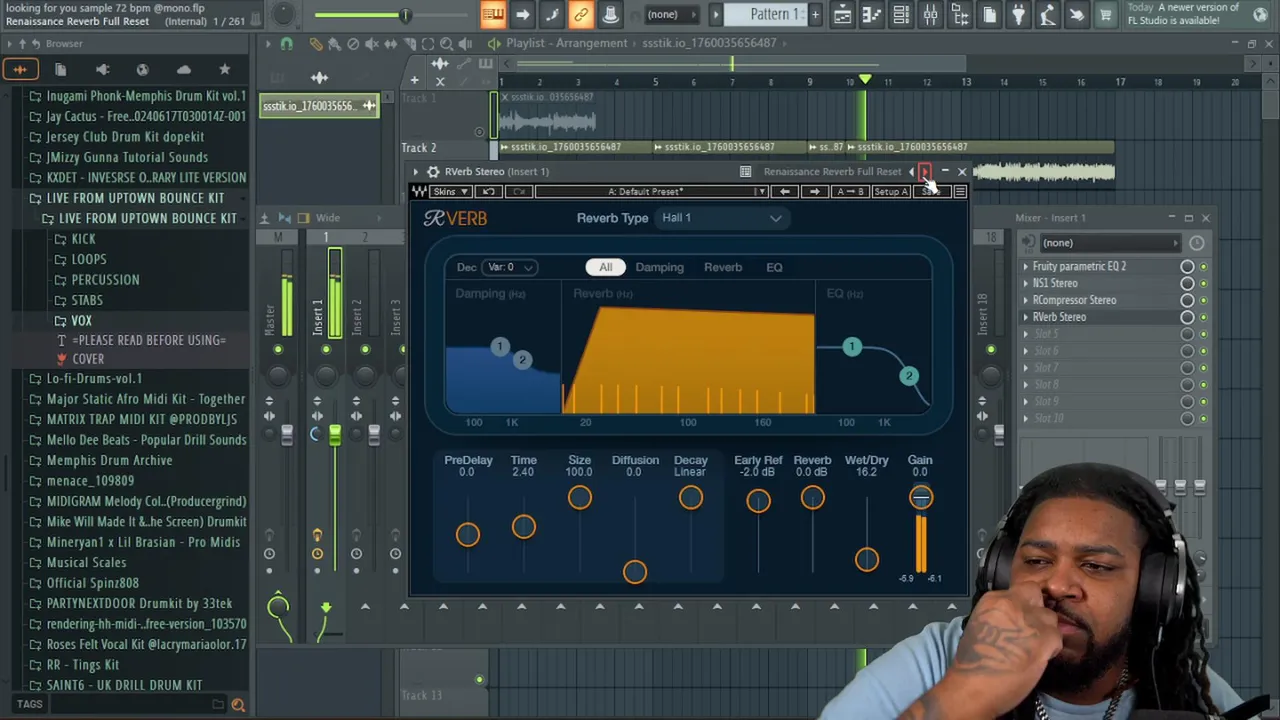1280x720 pixels.
Task: Select the Mute tool in Playlist
Action: 372,44
